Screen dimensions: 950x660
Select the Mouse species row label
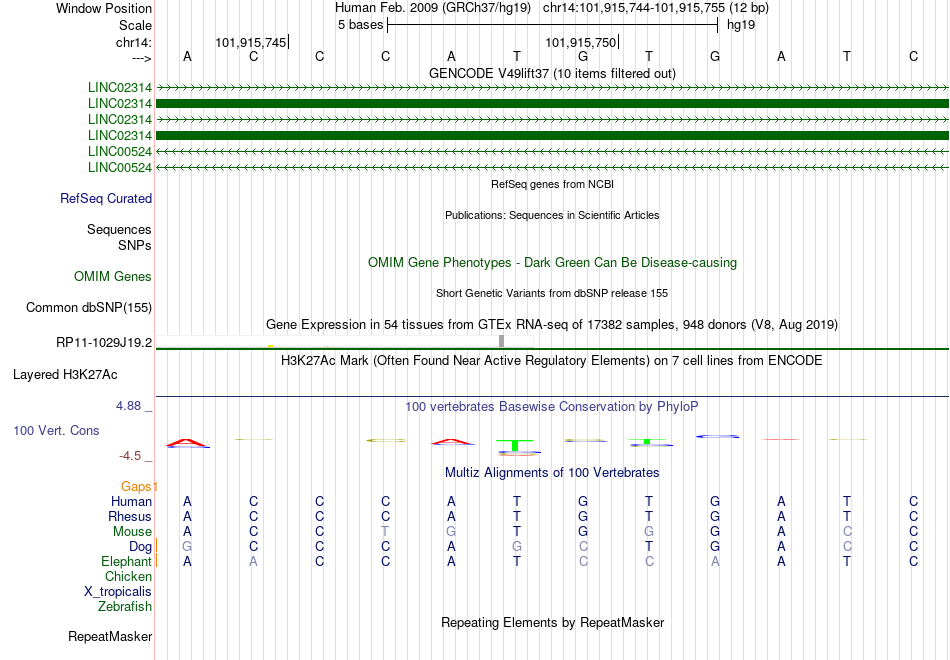tap(132, 532)
